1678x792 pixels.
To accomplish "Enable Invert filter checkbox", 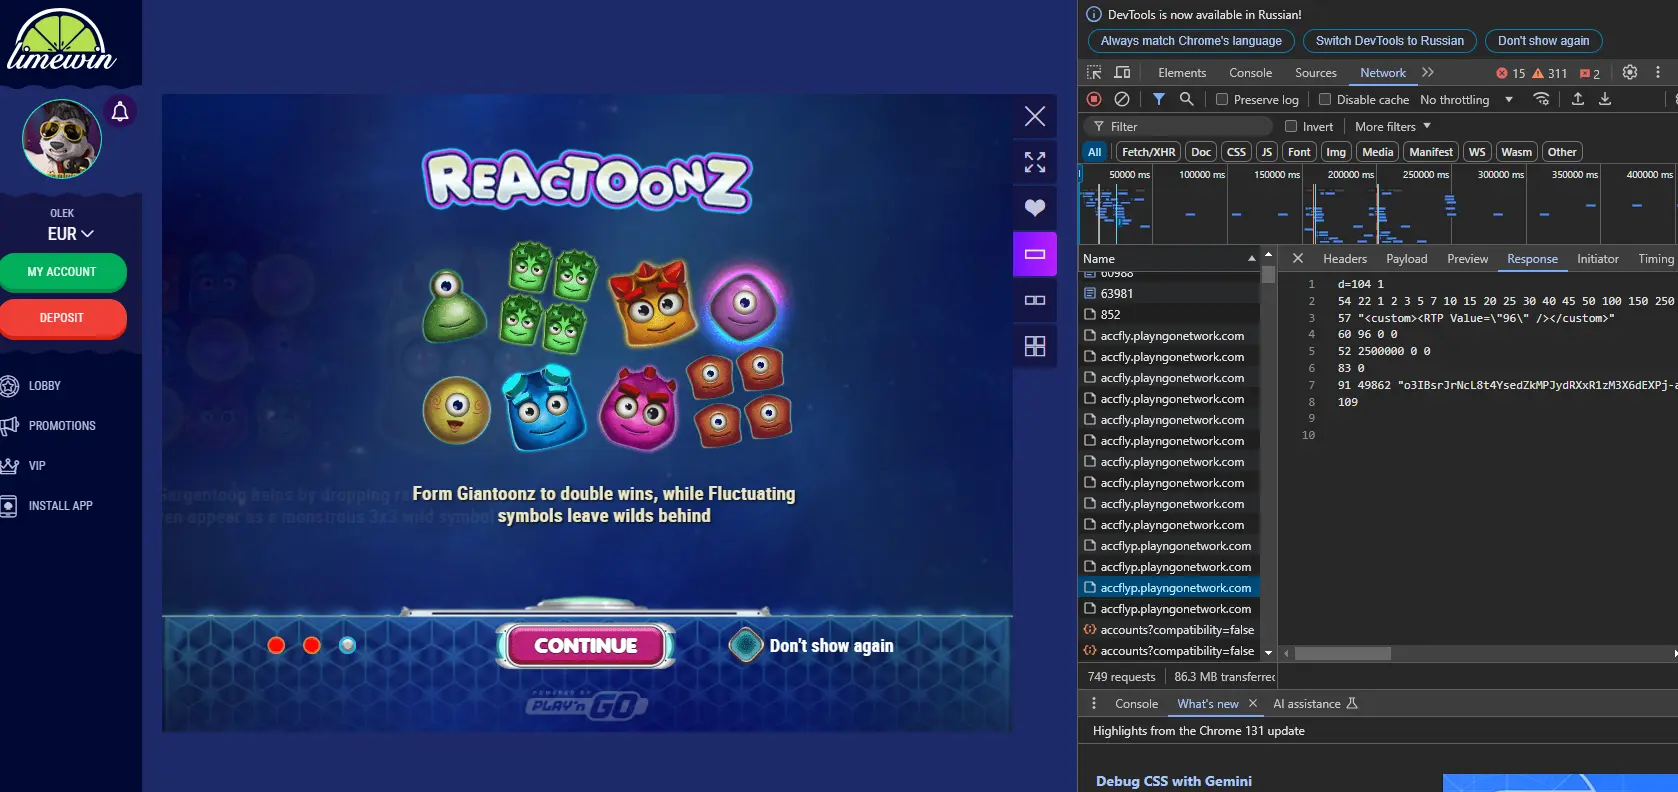I will (1291, 127).
